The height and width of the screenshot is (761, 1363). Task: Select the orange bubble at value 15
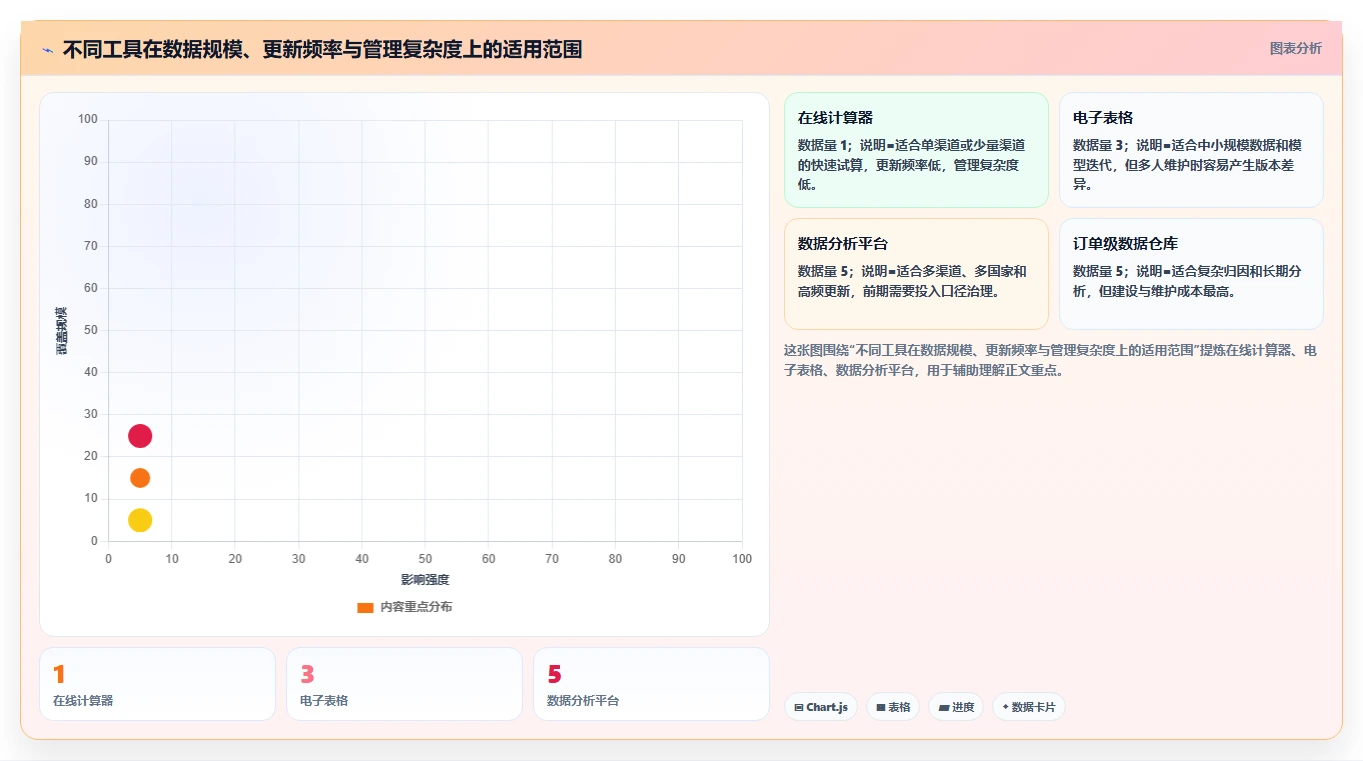tap(140, 478)
